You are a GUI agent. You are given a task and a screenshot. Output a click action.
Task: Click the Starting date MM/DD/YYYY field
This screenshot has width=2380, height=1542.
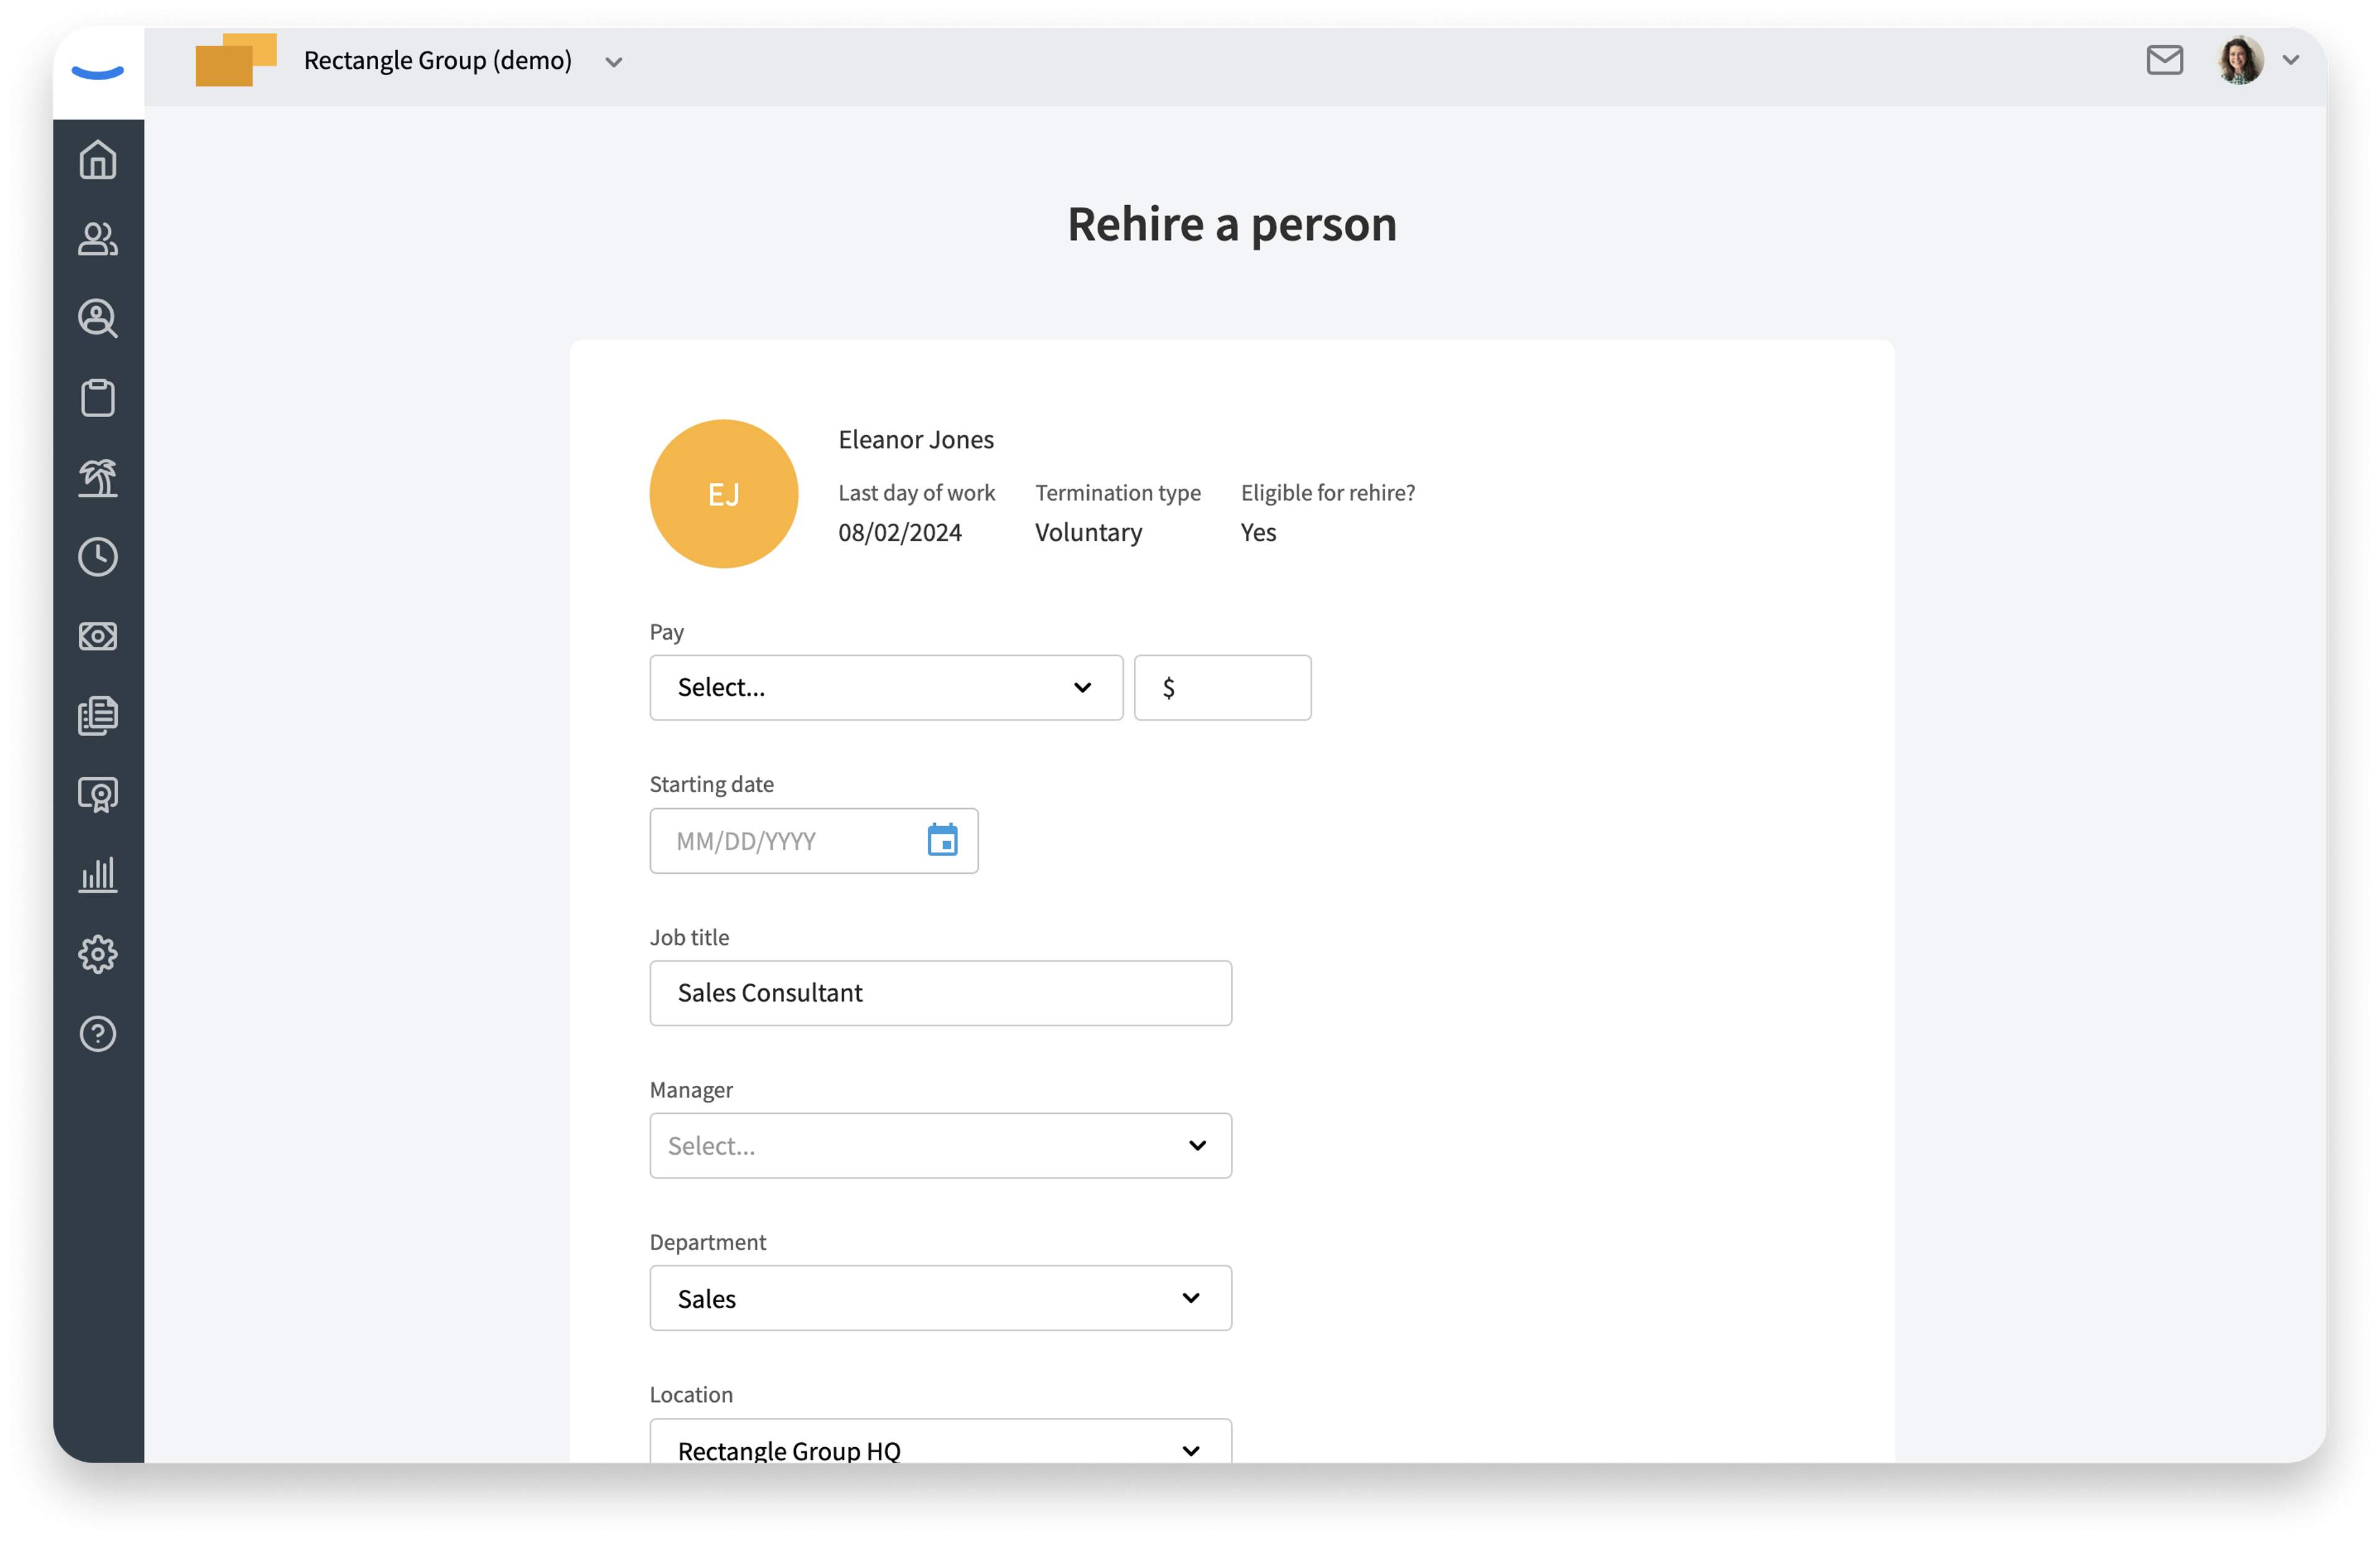pyautogui.click(x=813, y=840)
